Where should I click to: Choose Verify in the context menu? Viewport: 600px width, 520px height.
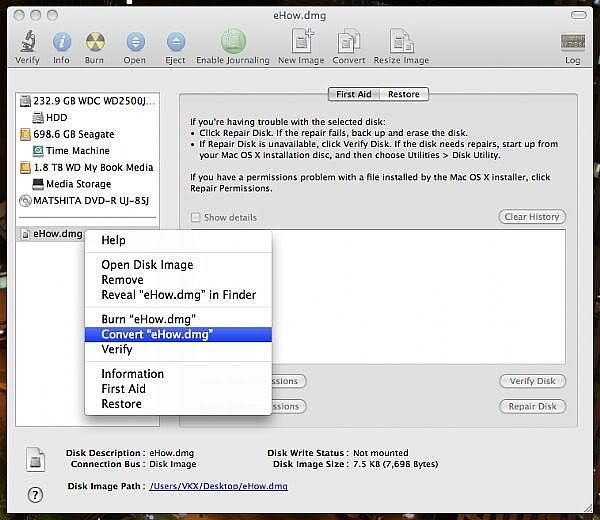pyautogui.click(x=178, y=349)
